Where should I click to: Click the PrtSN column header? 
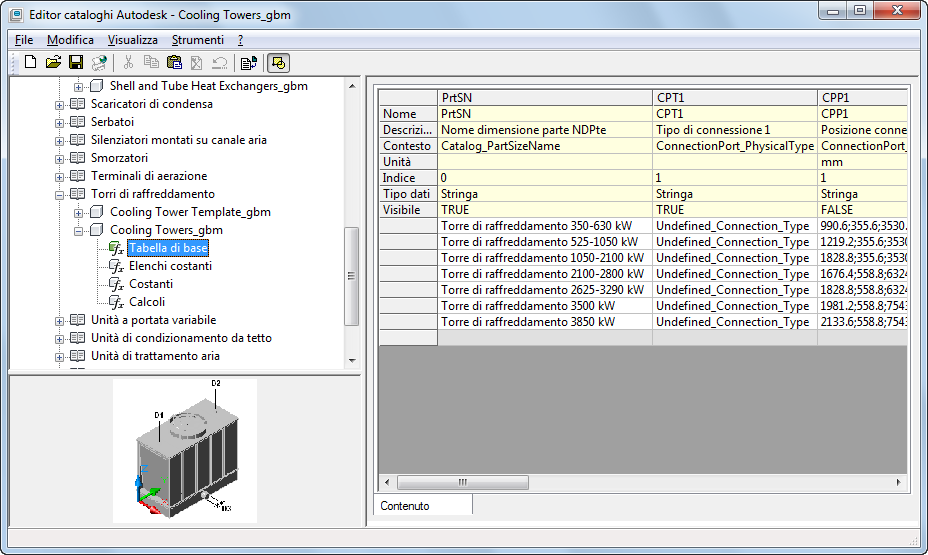tap(544, 98)
